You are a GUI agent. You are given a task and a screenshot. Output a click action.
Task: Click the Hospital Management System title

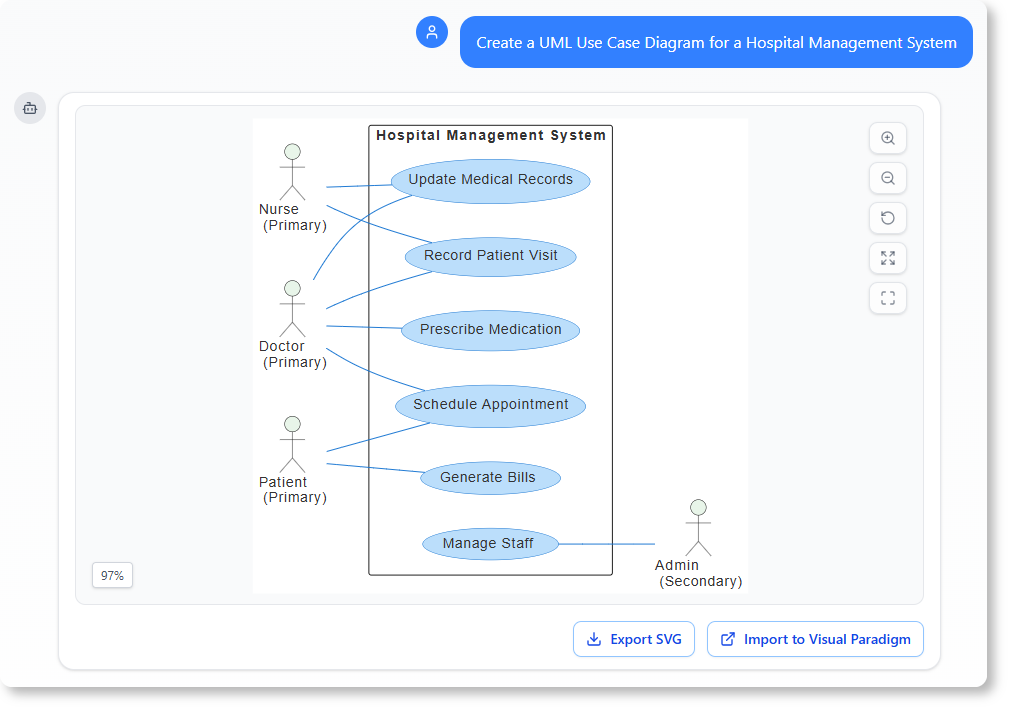(x=490, y=135)
